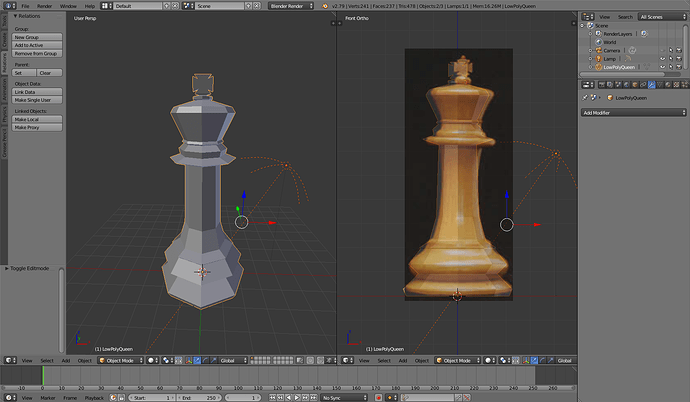
Task: Toggle Lamp visibility eye in outliner
Action: pyautogui.click(x=663, y=58)
